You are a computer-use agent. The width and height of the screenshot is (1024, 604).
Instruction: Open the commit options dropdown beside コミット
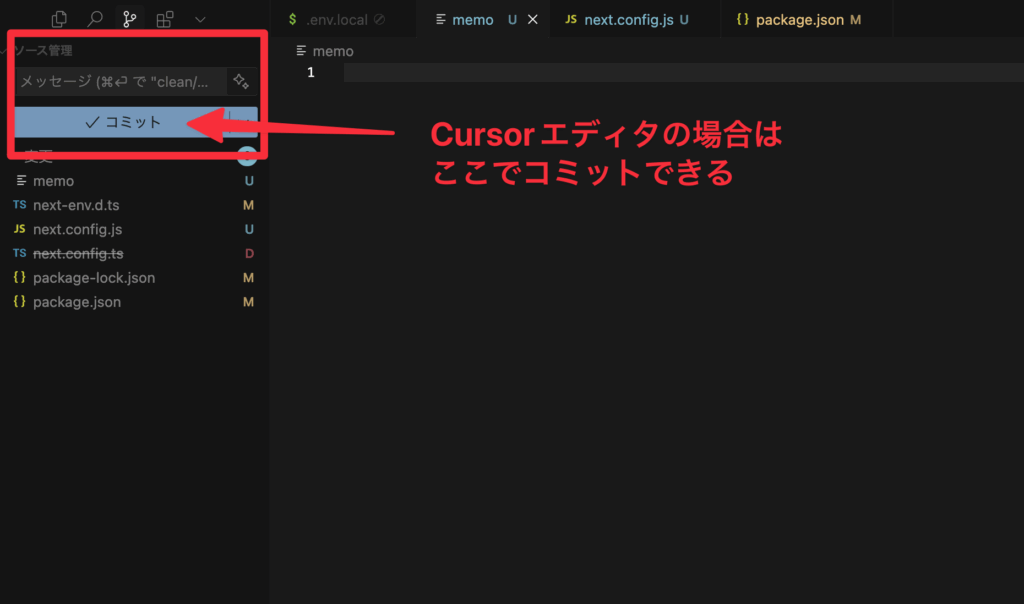[x=243, y=123]
